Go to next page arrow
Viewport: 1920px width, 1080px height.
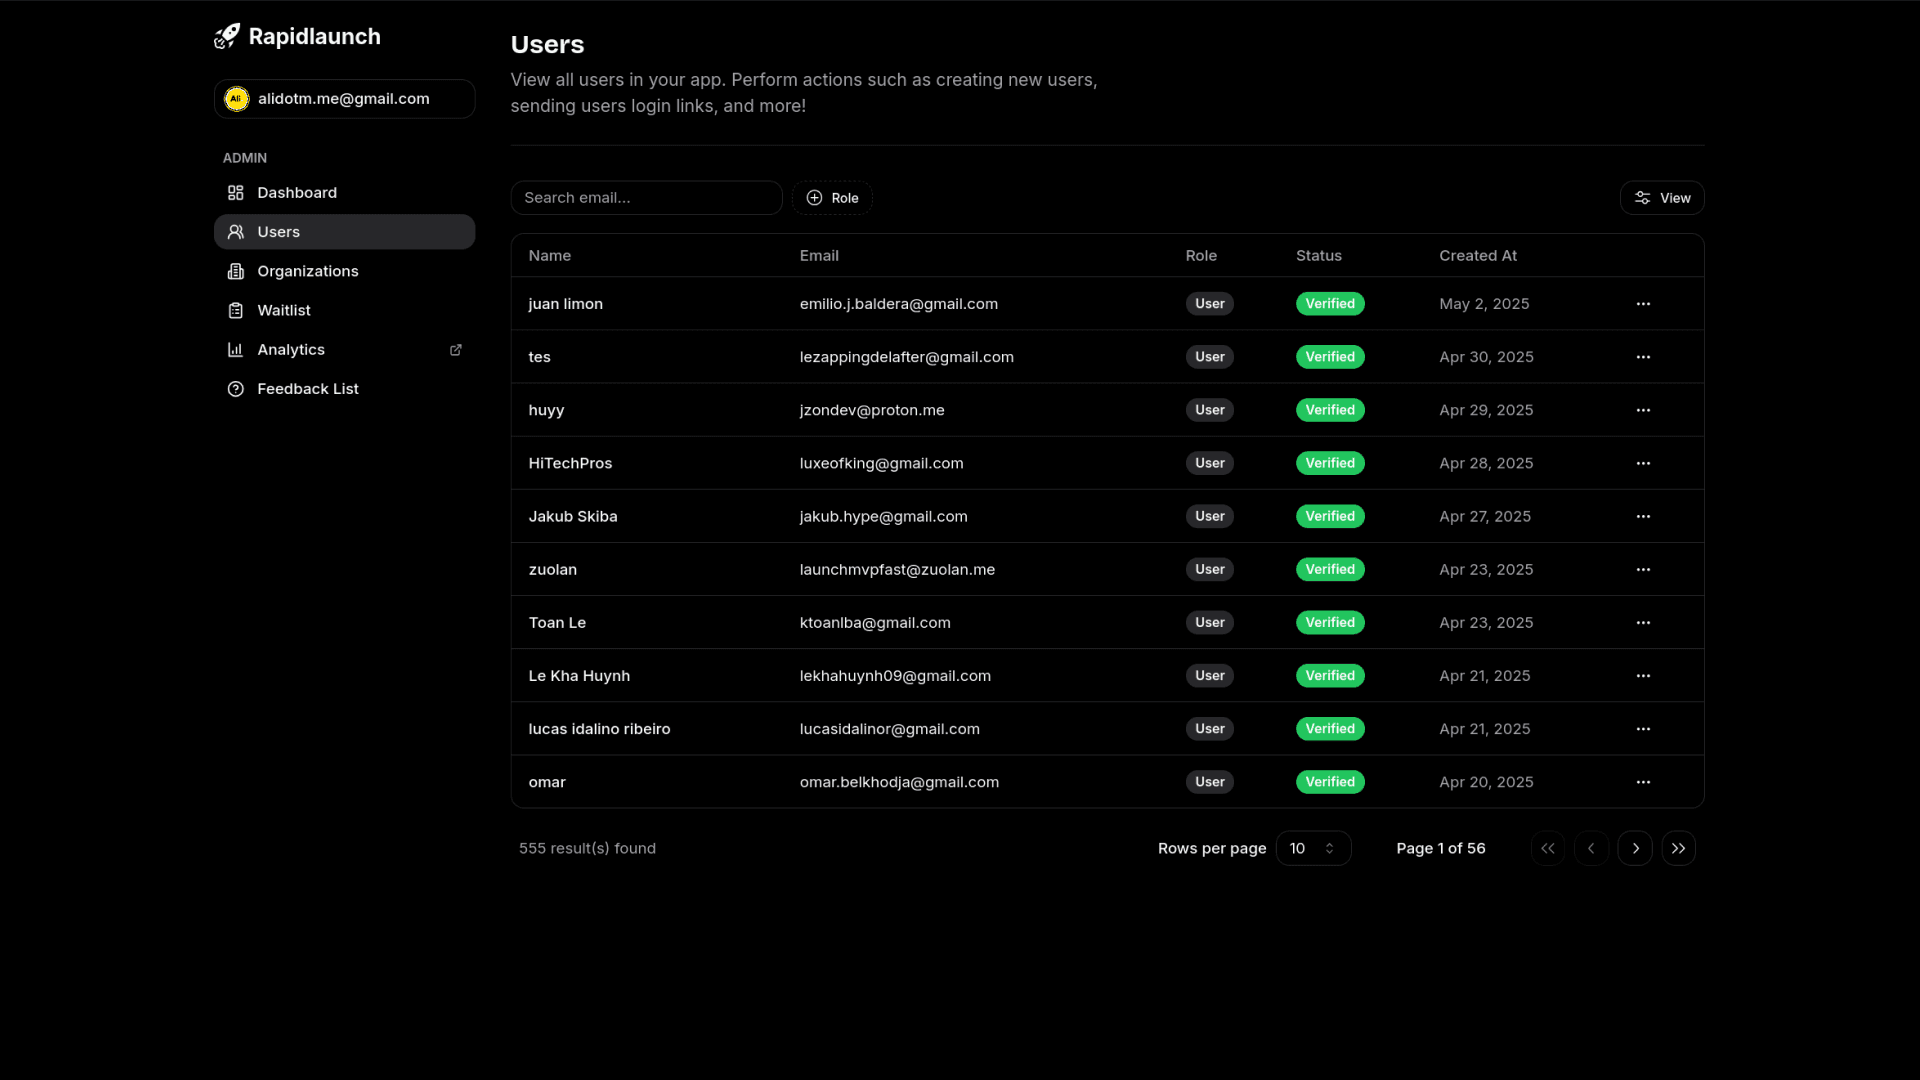click(x=1635, y=848)
